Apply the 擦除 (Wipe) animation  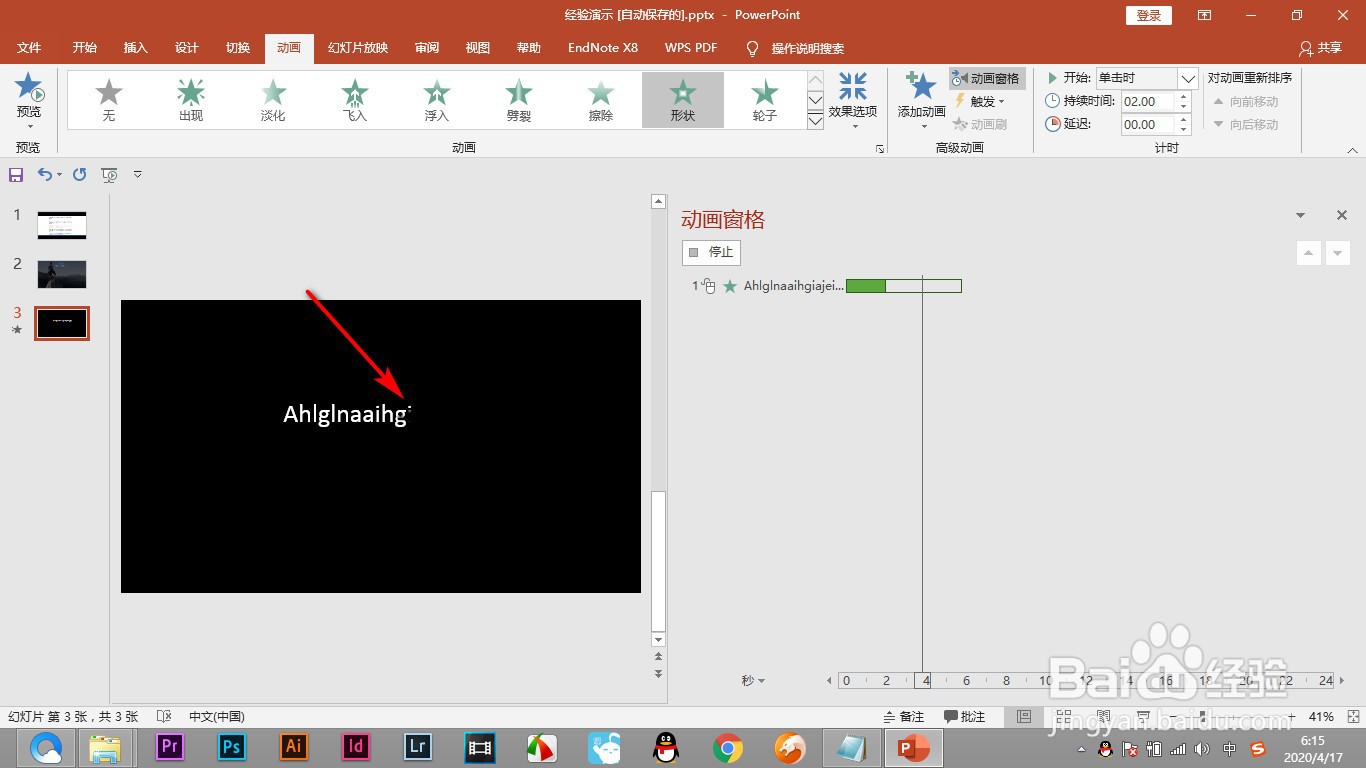pos(601,100)
